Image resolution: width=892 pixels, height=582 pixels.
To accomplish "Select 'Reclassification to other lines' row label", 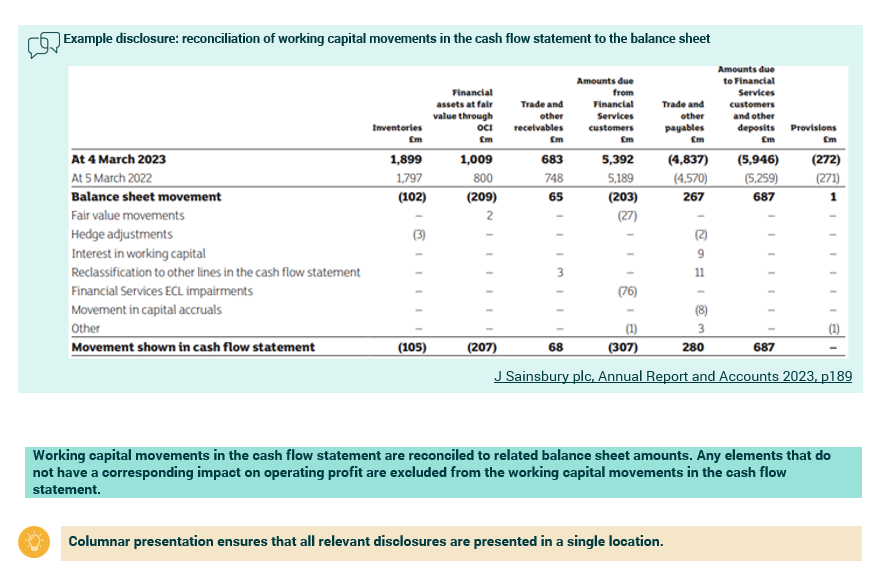I will (x=216, y=273).
